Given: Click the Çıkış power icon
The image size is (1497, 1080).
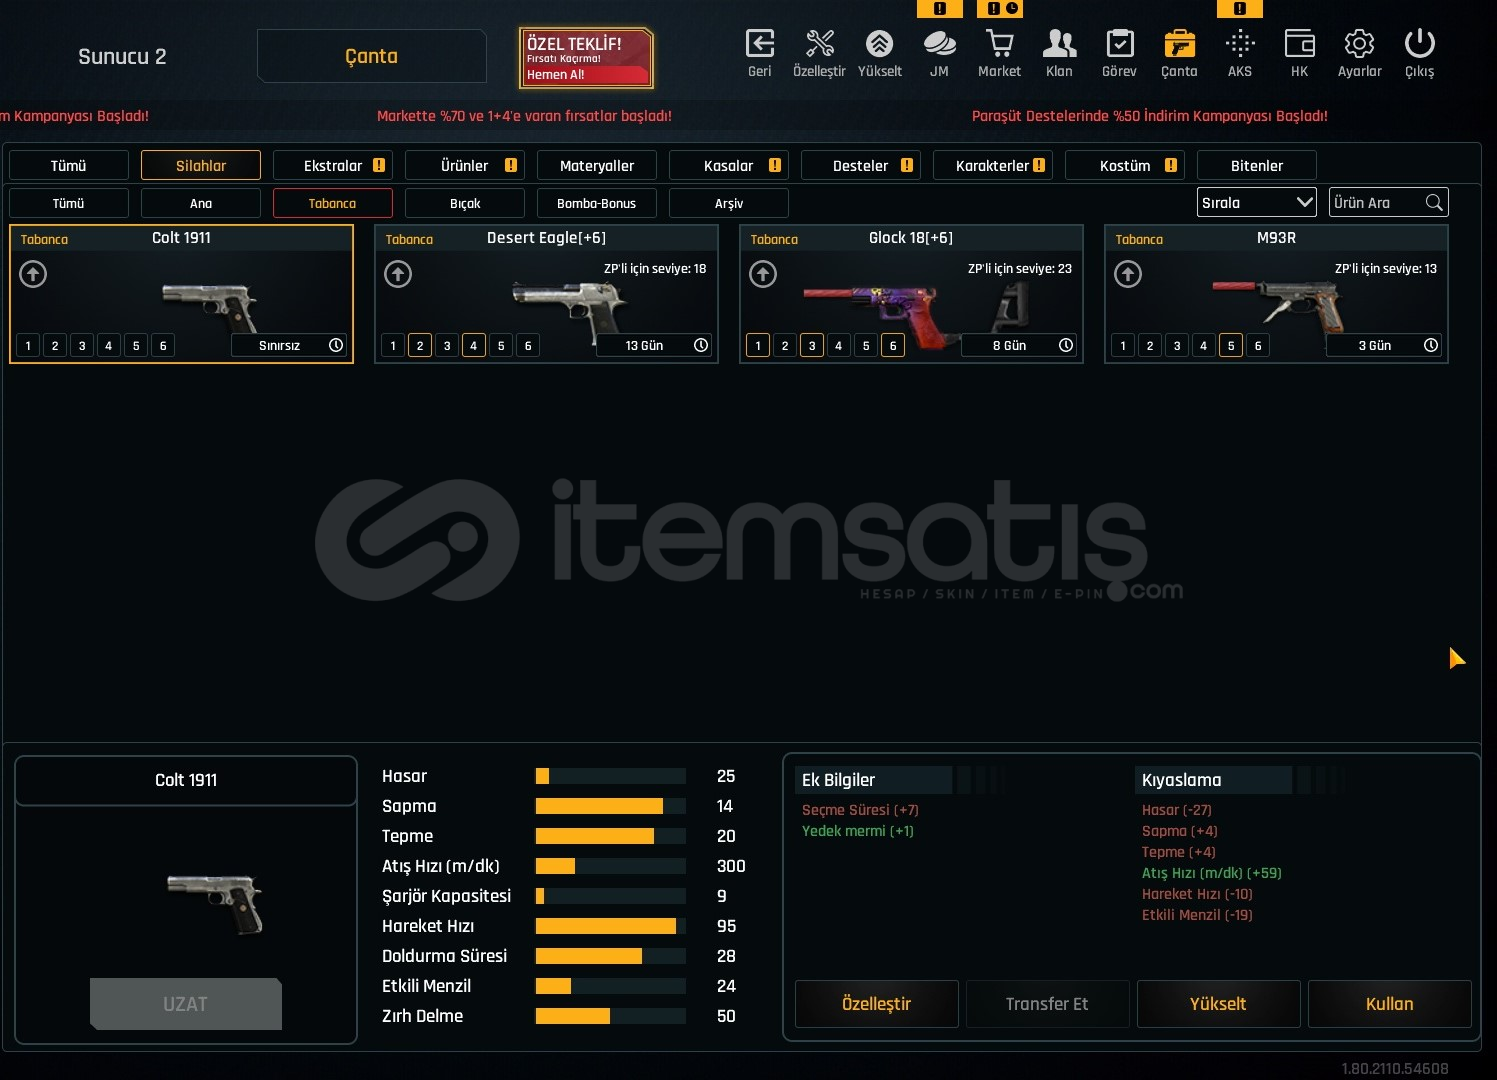Looking at the screenshot, I should 1419,45.
